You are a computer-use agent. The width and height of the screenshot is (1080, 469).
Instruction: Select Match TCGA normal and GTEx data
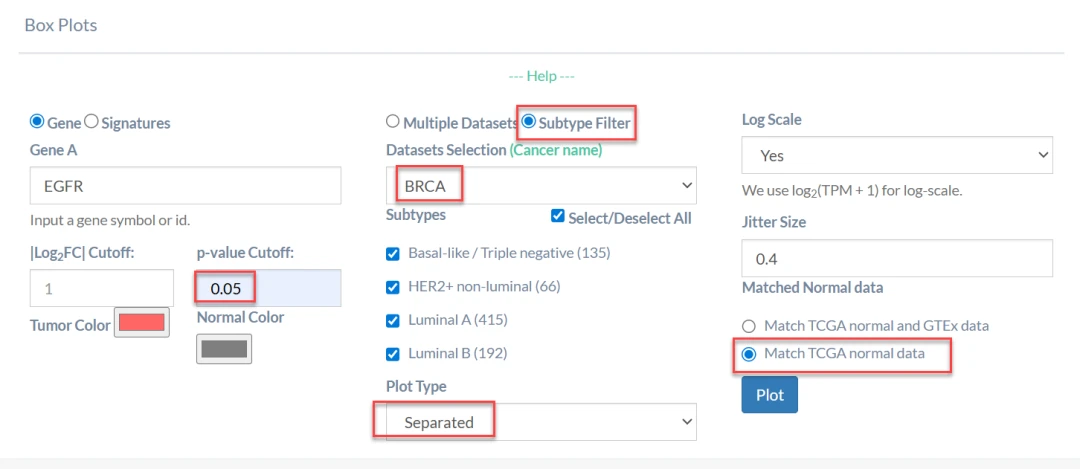coord(748,326)
